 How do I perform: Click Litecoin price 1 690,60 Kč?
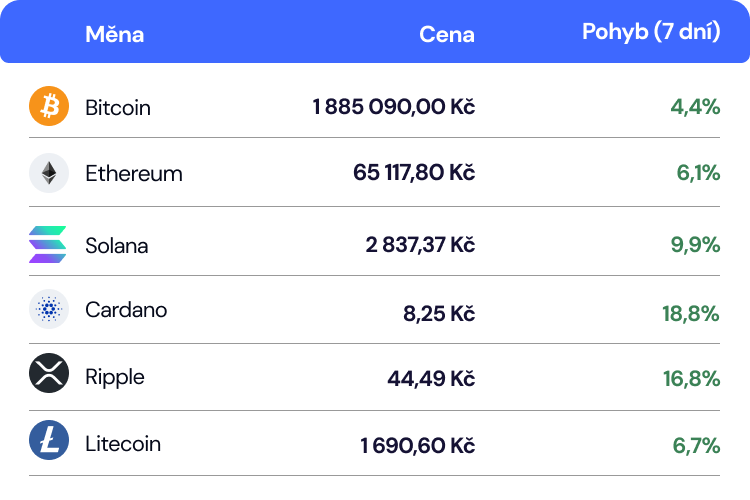(417, 445)
